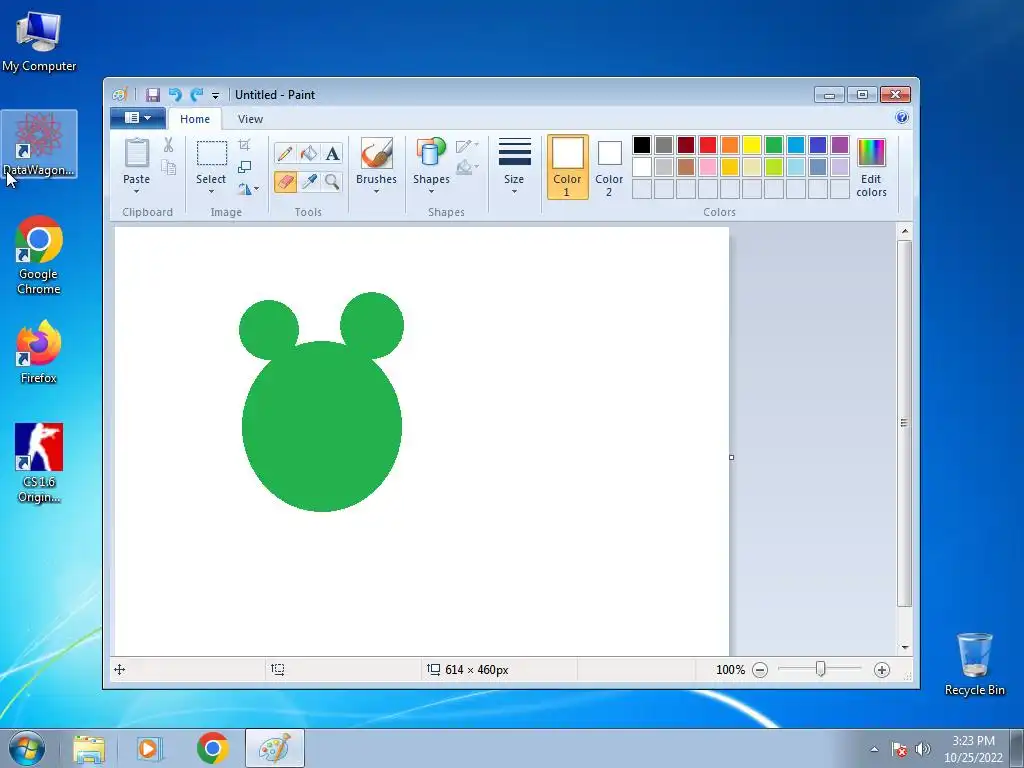This screenshot has width=1024, height=768.
Task: Click the zoom out minus button
Action: pos(760,670)
